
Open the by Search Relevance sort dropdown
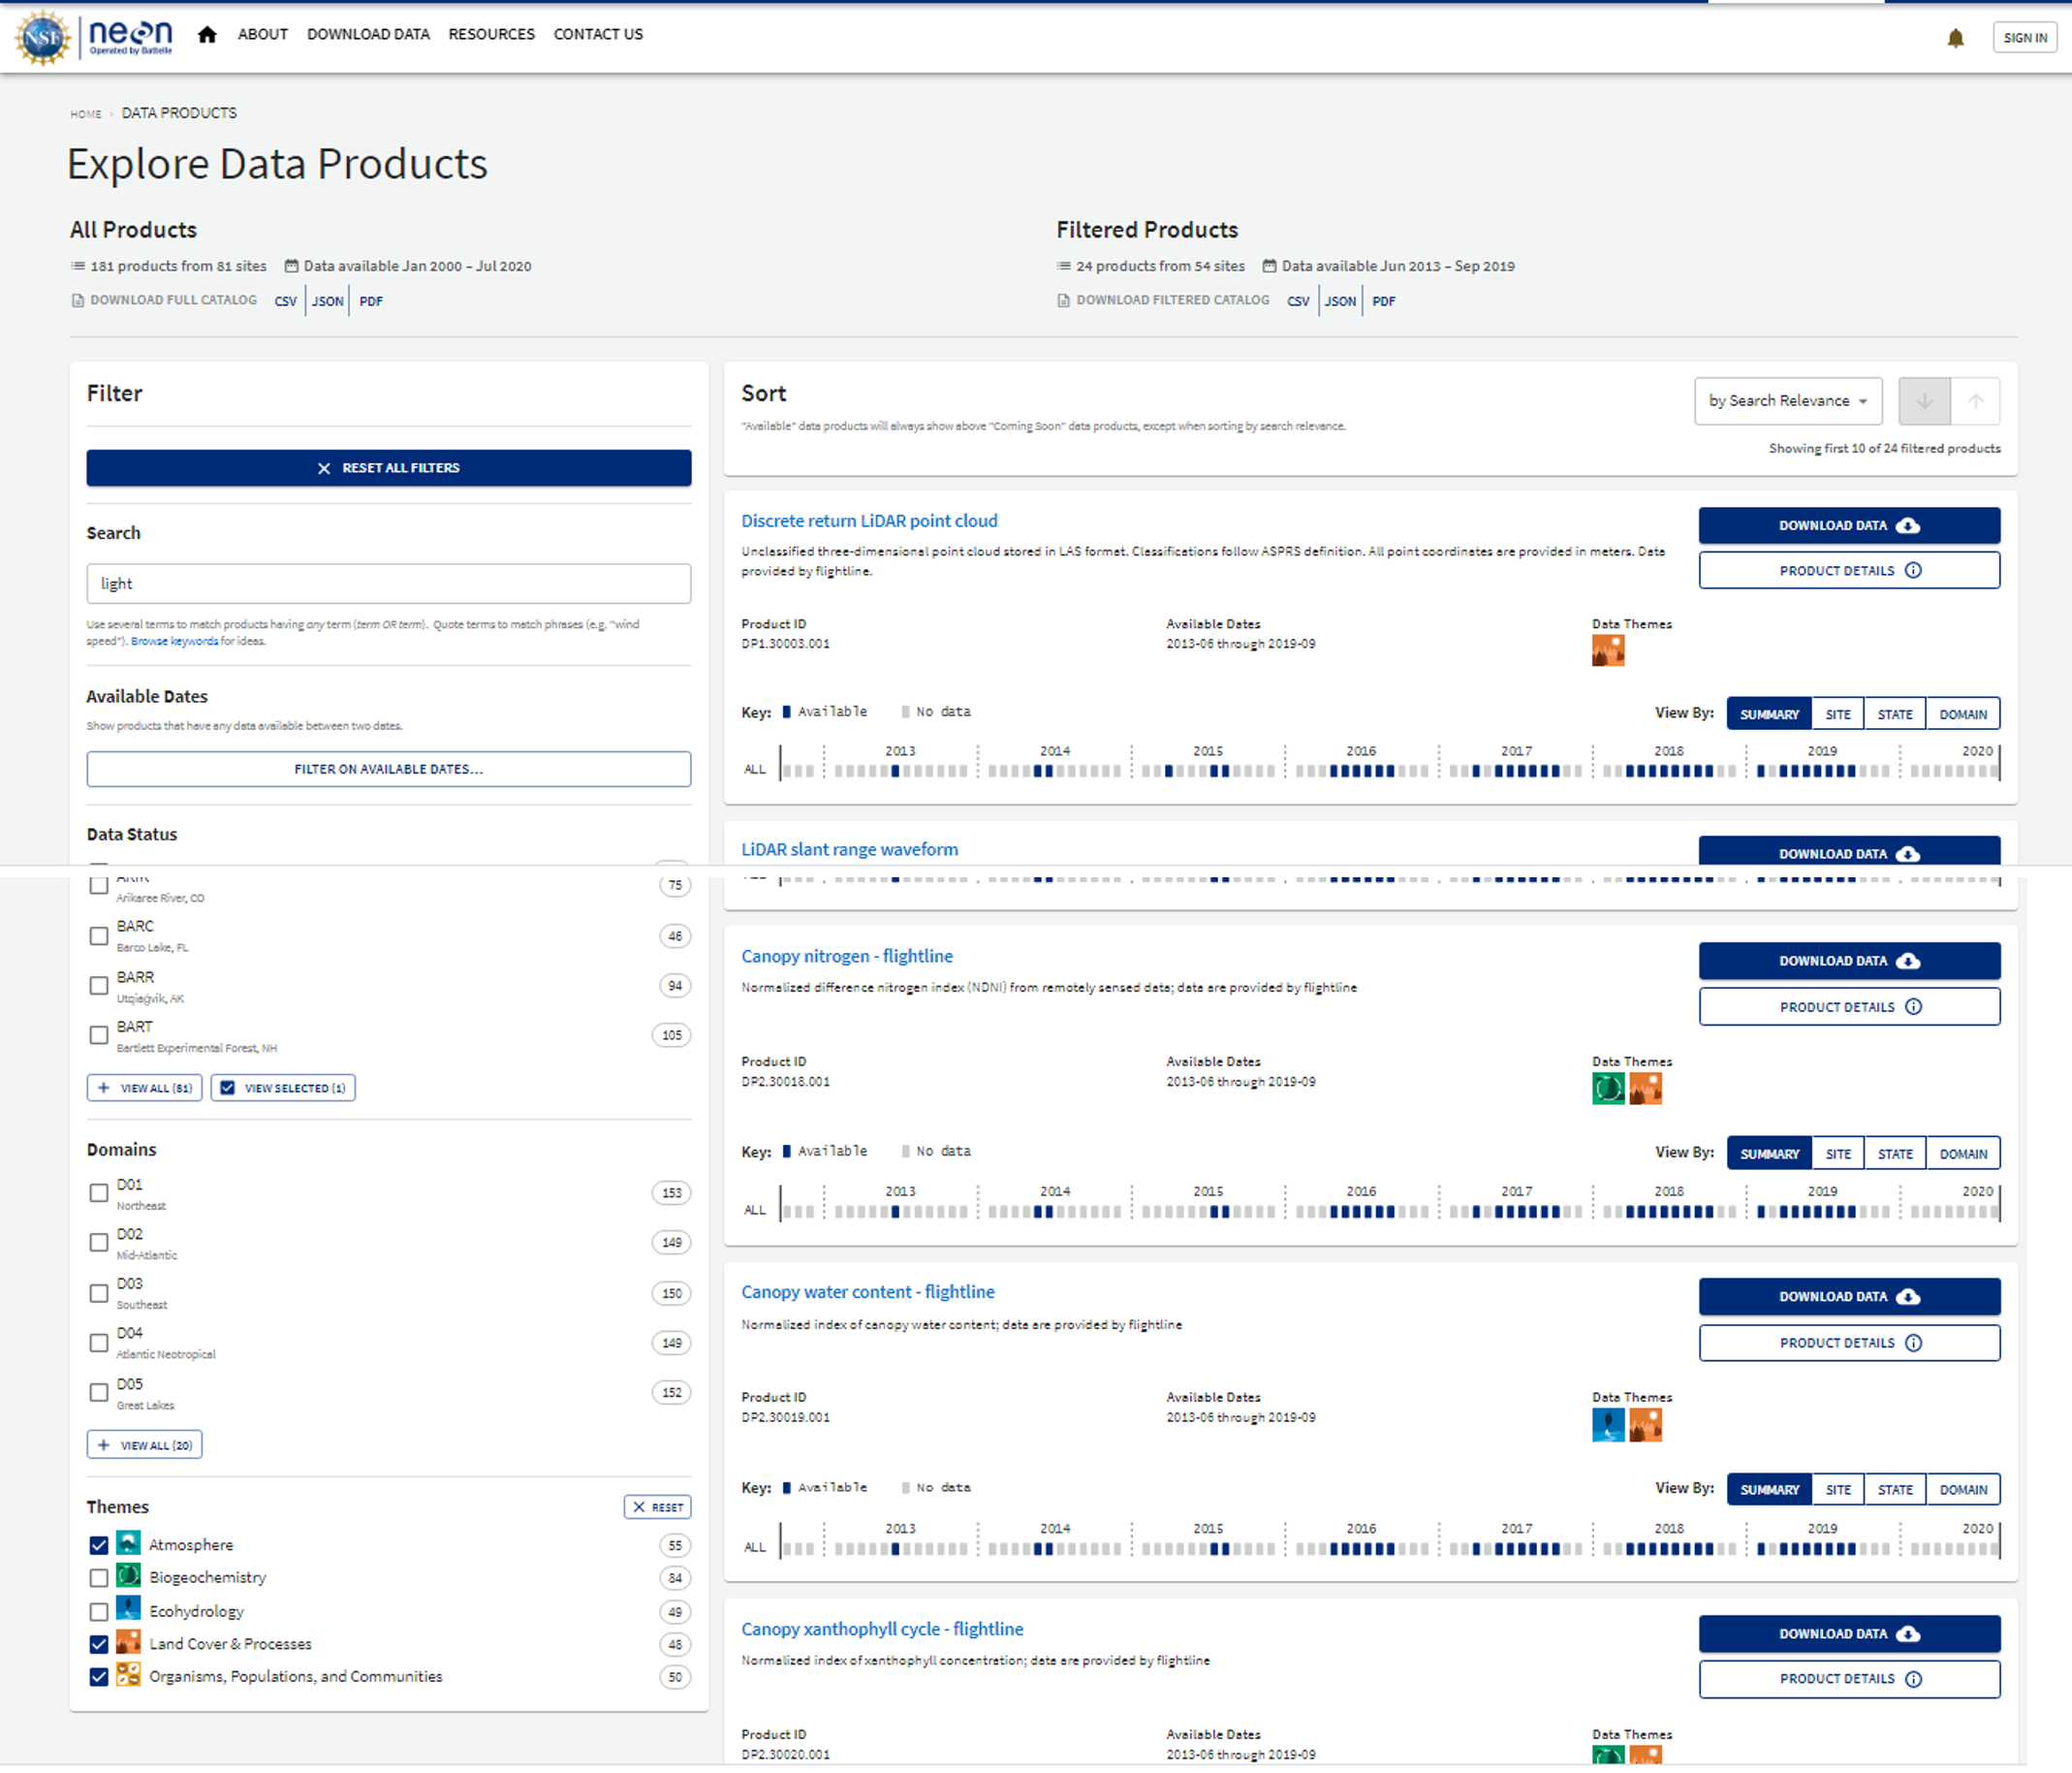click(x=1787, y=401)
